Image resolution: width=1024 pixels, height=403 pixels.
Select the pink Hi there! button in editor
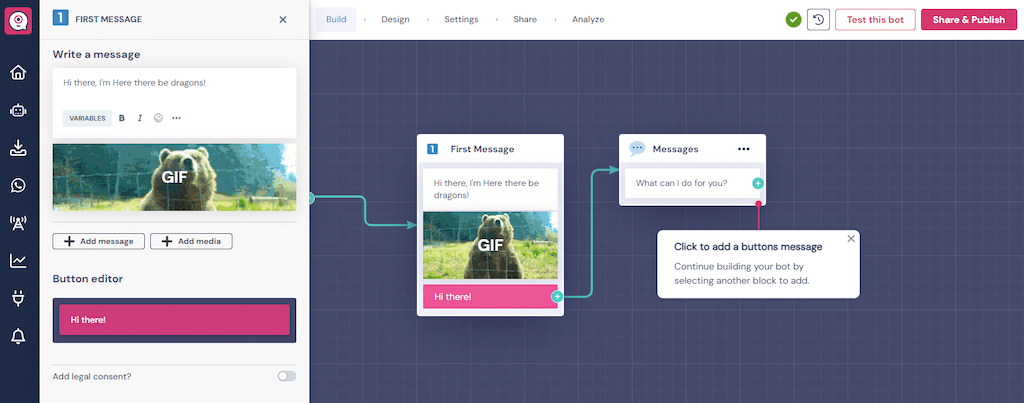[x=174, y=320]
